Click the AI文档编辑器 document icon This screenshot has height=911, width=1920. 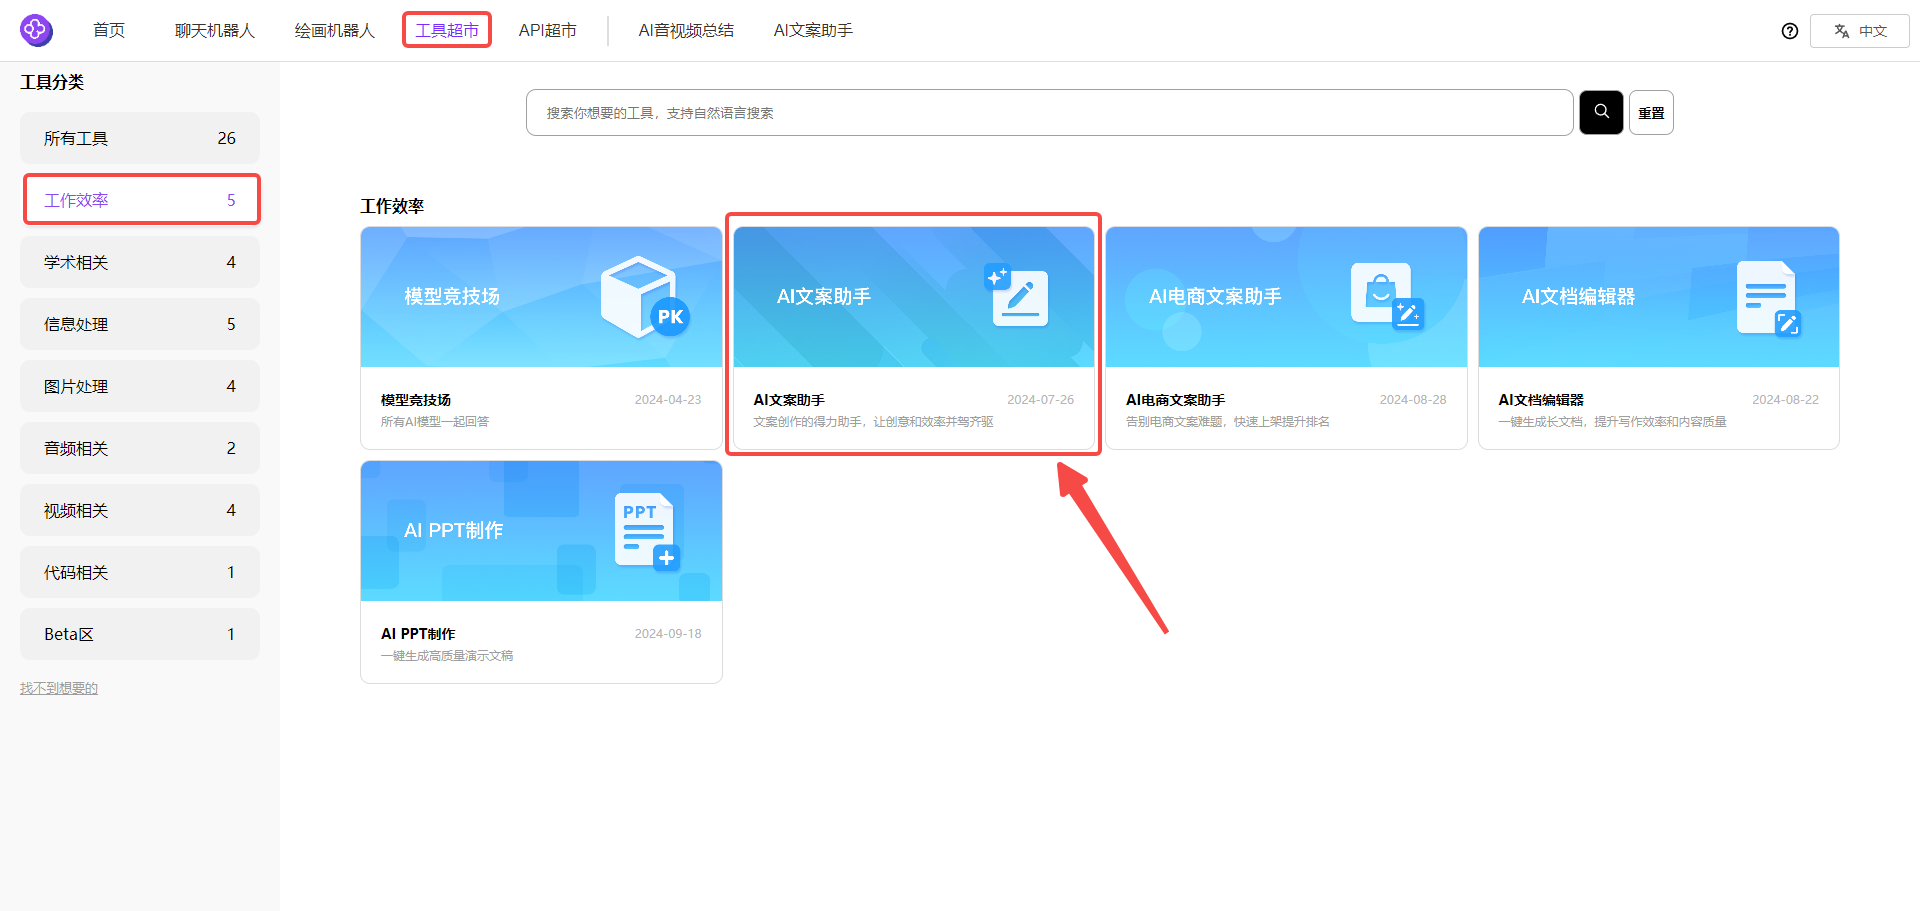click(1768, 298)
